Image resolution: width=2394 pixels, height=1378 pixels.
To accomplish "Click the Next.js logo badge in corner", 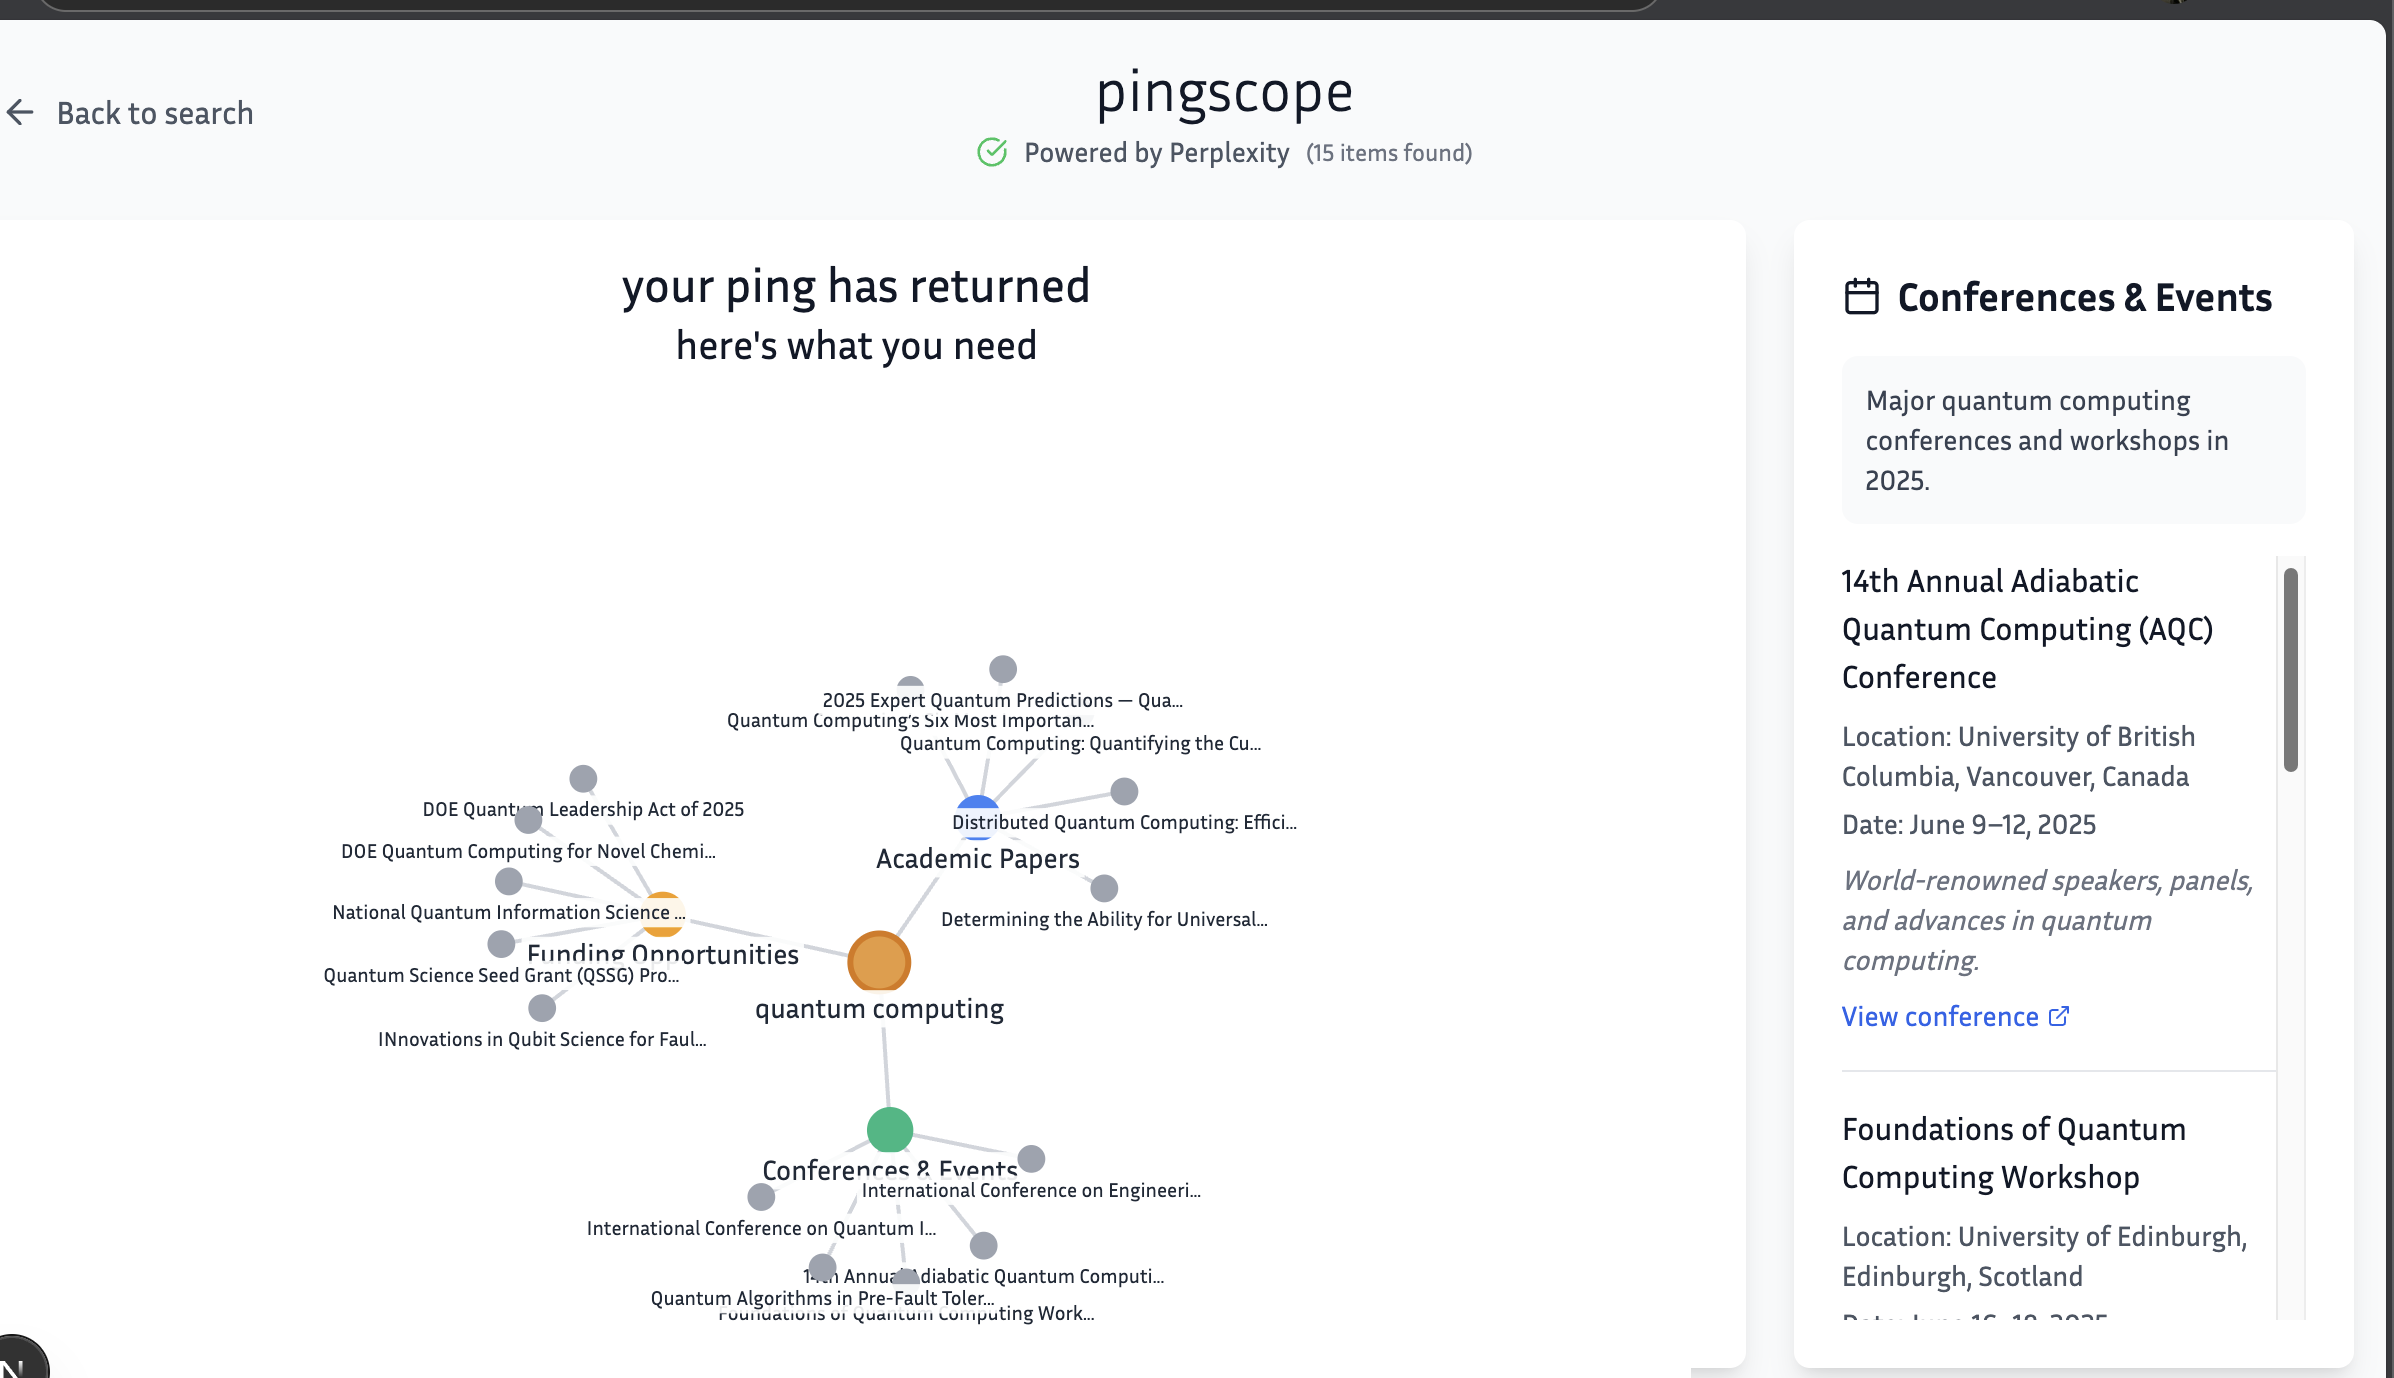I will coord(18,1362).
